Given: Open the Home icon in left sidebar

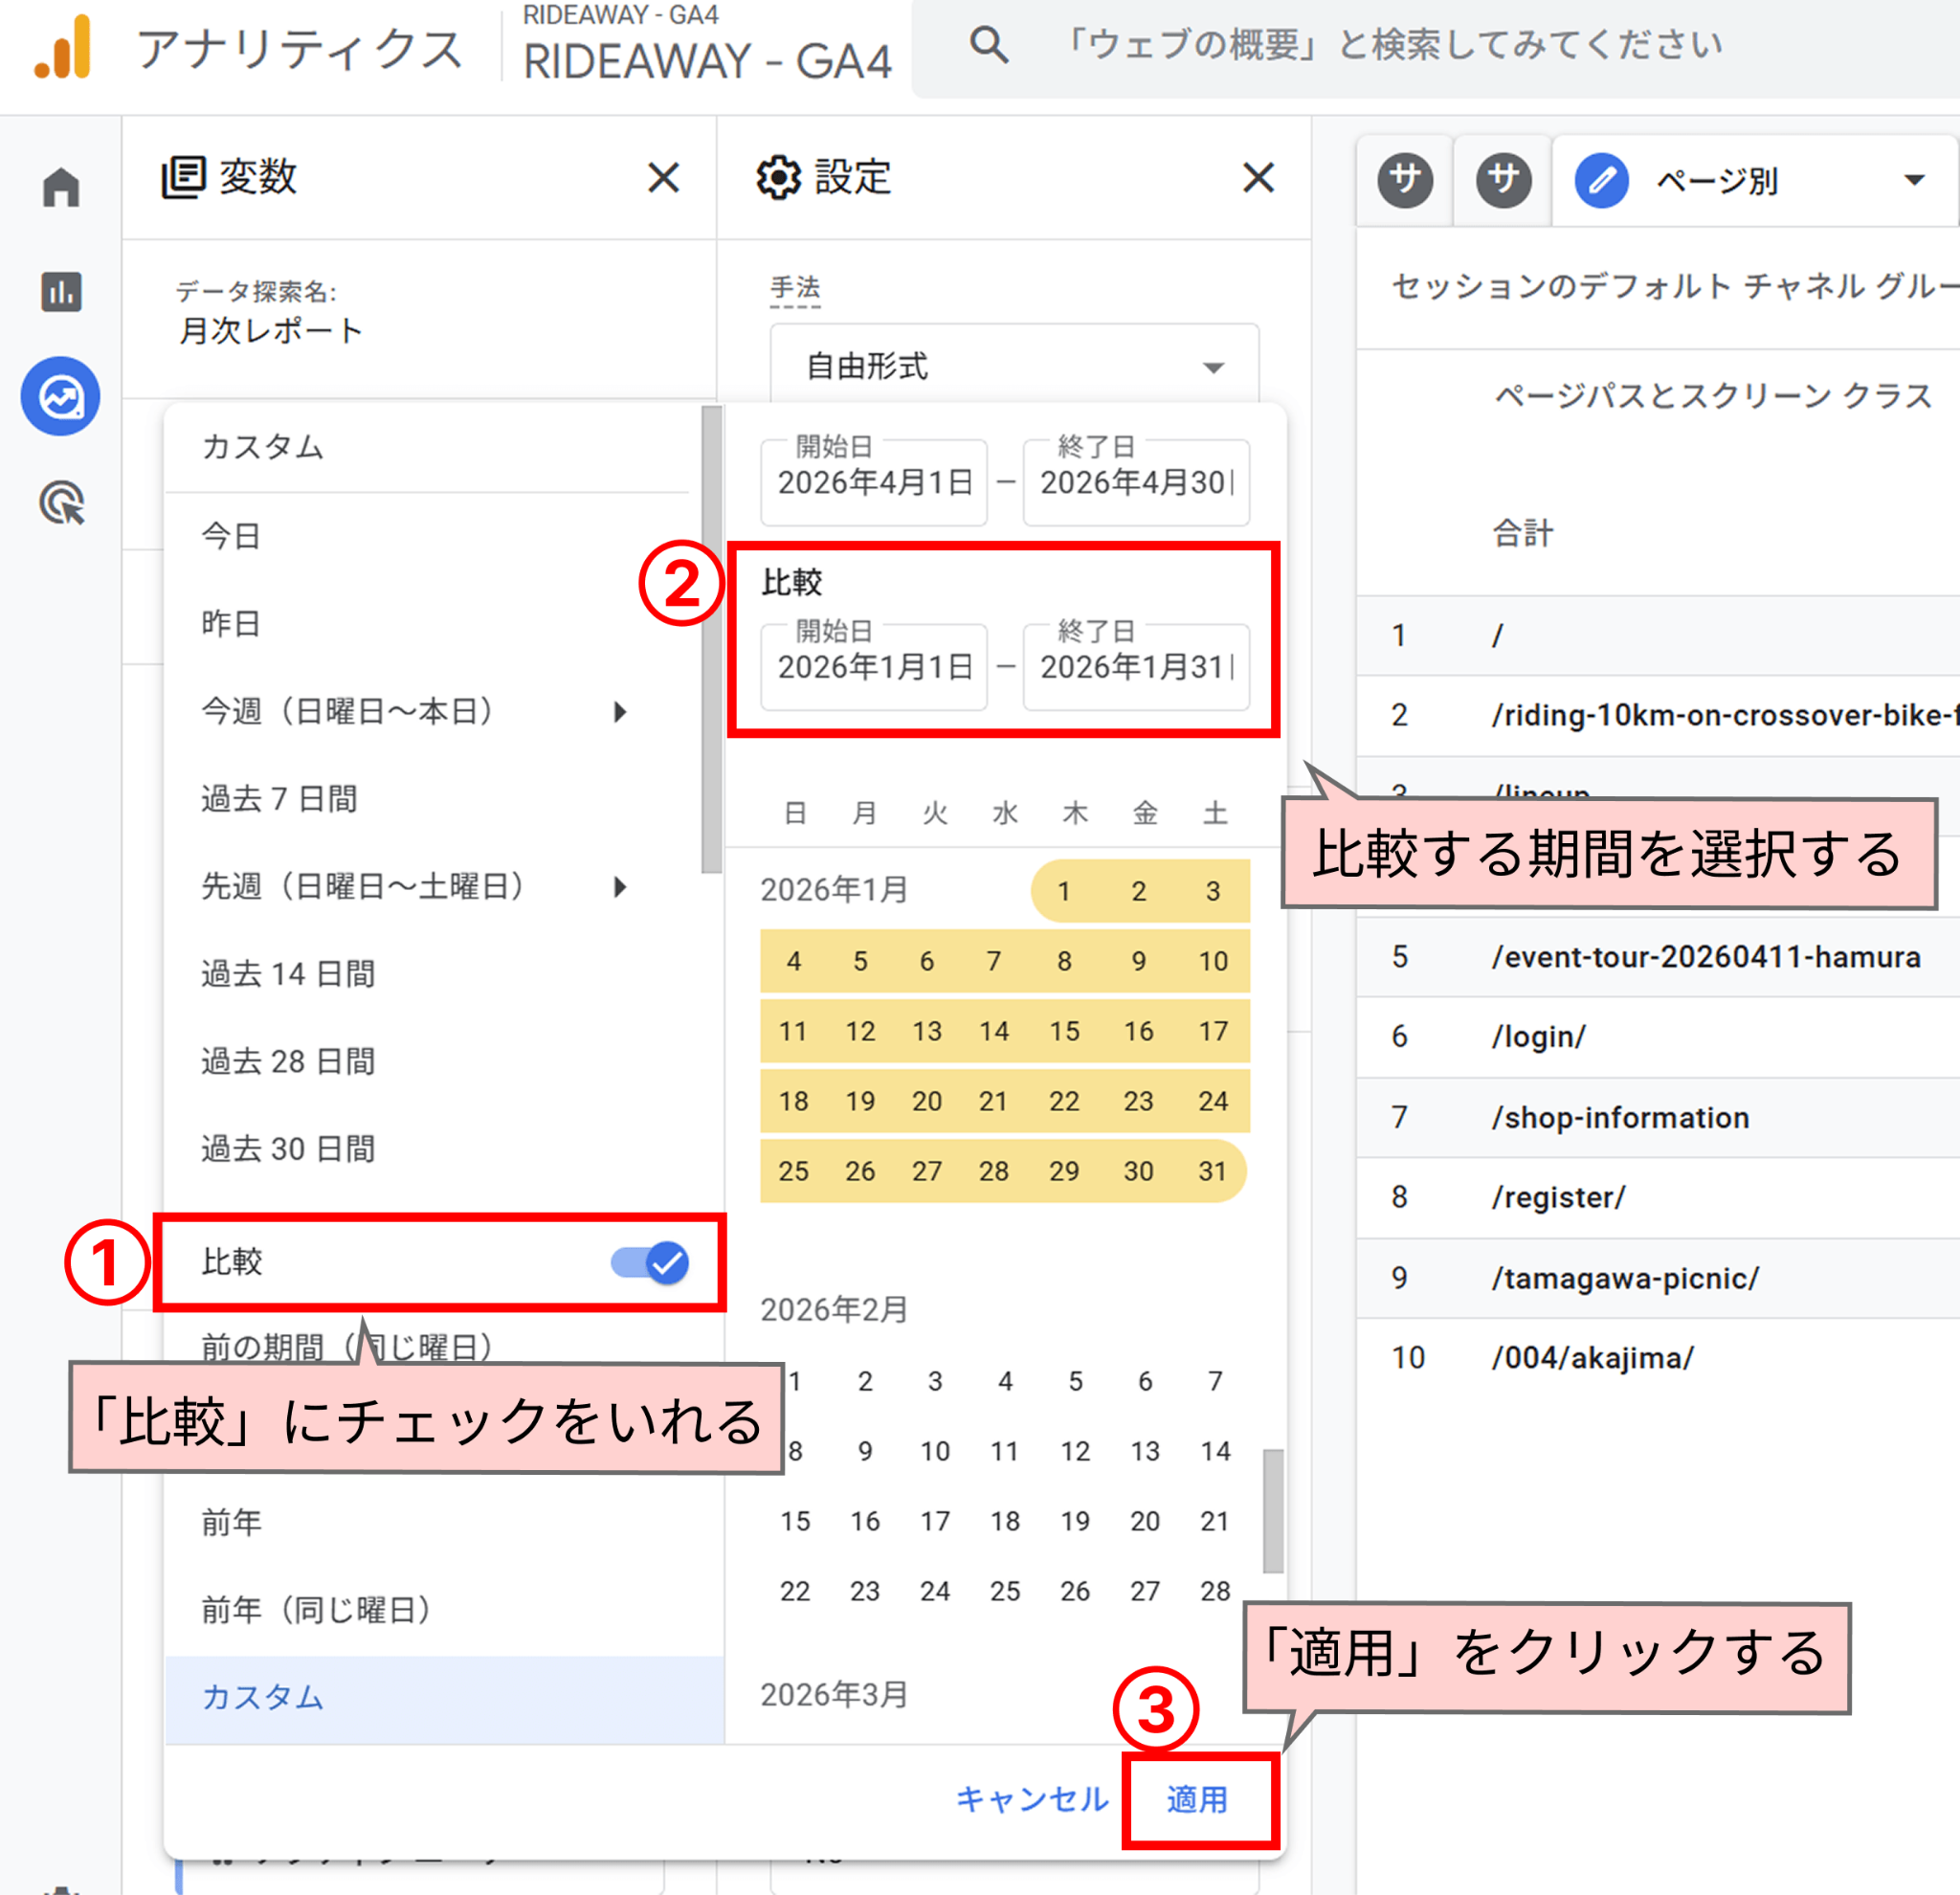Looking at the screenshot, I should [x=61, y=187].
